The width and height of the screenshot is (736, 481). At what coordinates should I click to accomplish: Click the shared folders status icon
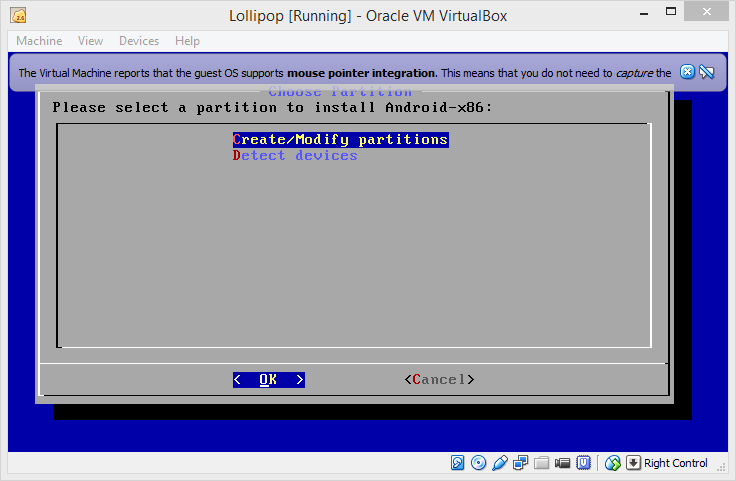point(541,463)
